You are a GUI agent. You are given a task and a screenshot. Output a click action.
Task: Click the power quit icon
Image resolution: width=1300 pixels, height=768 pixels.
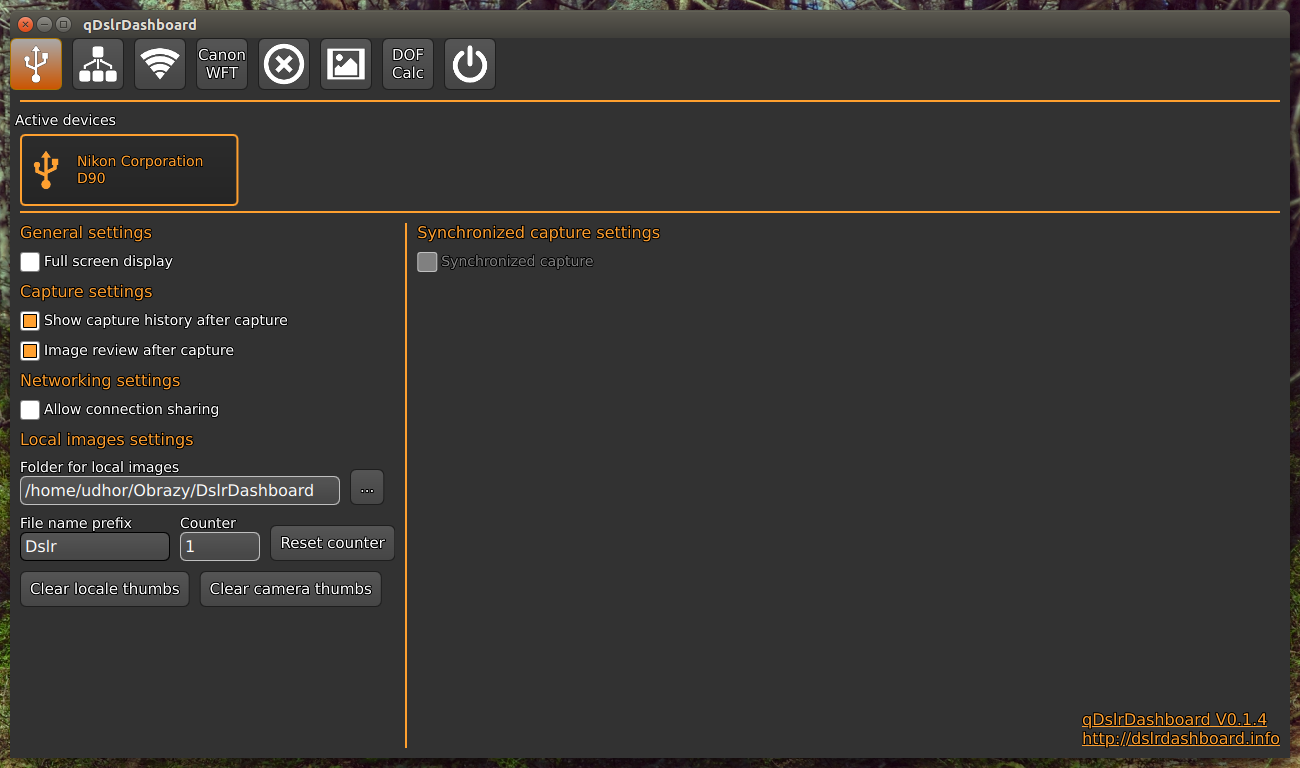click(470, 64)
